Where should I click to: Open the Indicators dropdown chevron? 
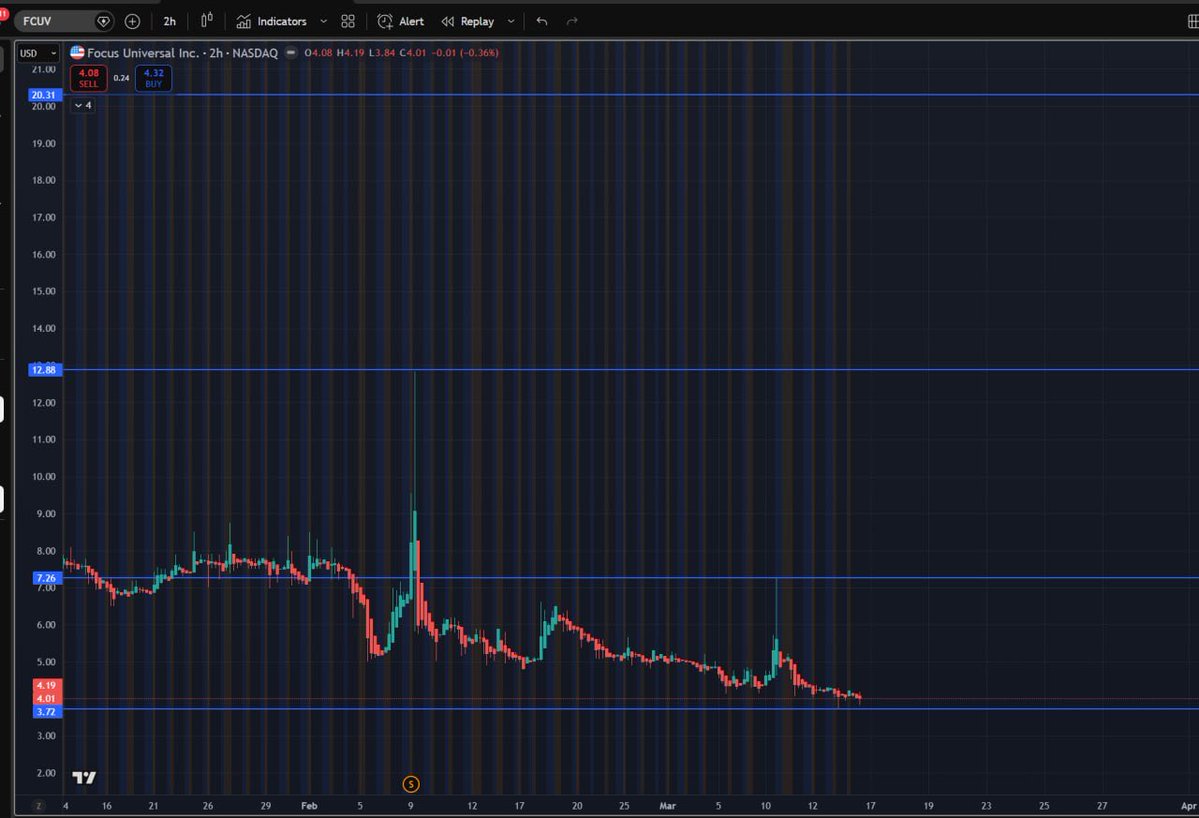click(x=322, y=21)
